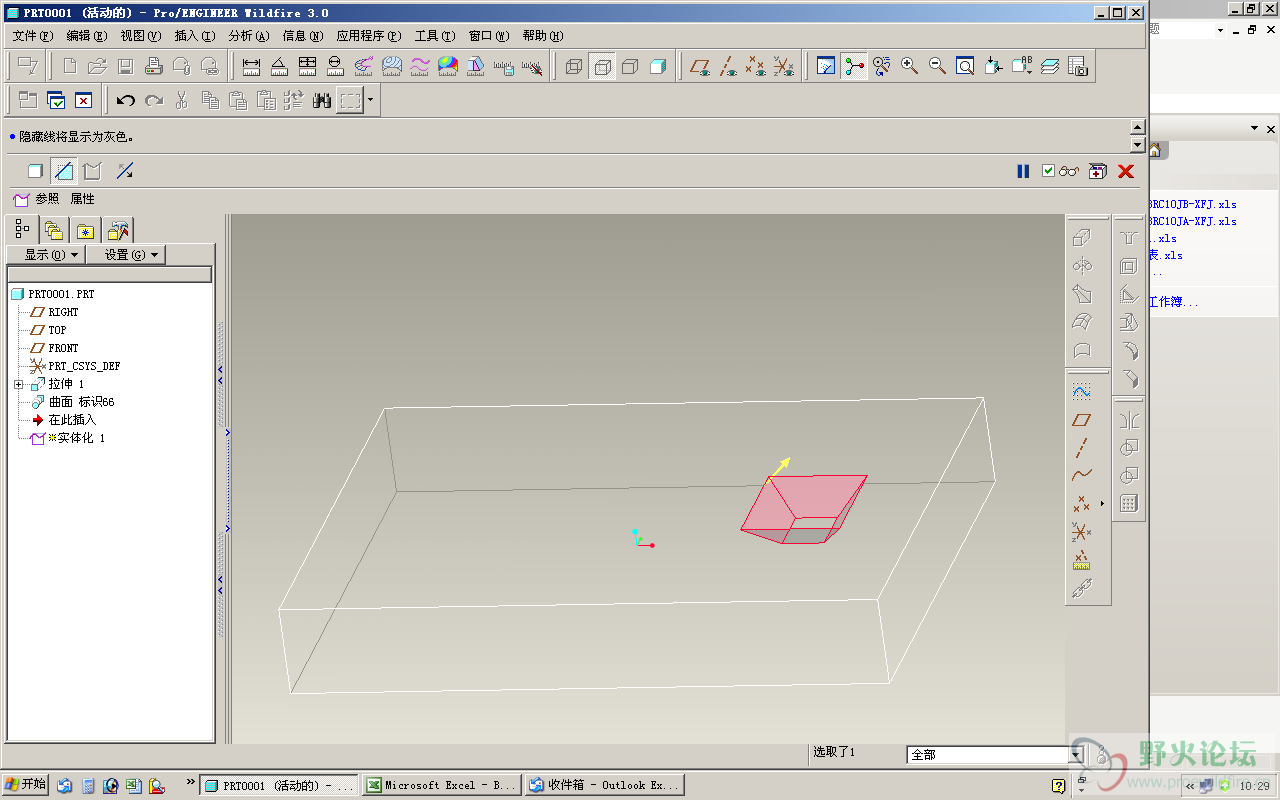Click the Undo arrow icon
Viewport: 1280px width, 800px height.
coord(126,100)
